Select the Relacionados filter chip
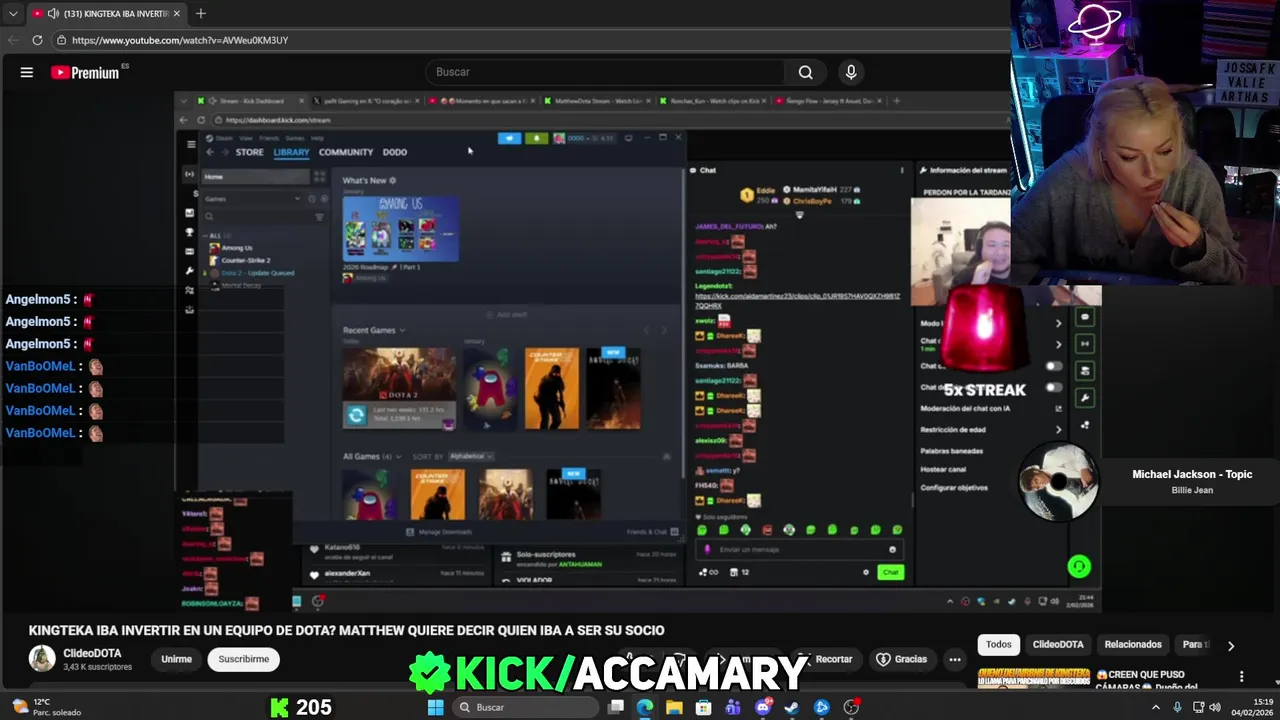The image size is (1280, 720). click(x=1132, y=645)
